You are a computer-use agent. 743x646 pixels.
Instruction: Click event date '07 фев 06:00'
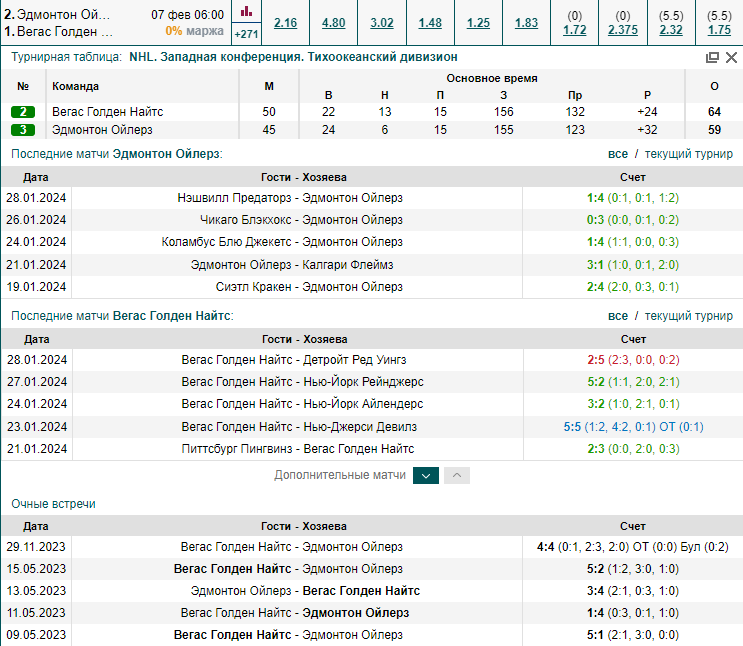(x=187, y=15)
